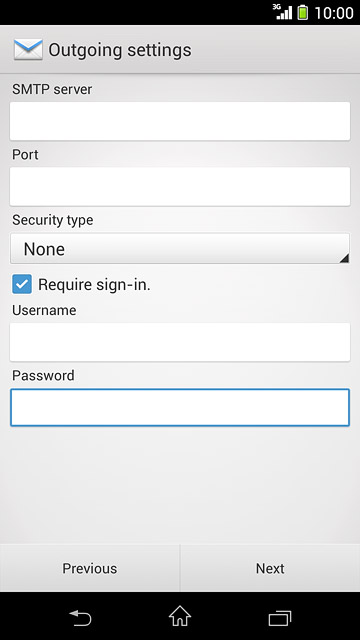Tap the 10:00 clock in status bar
Viewport: 360px width, 640px height.
pos(334,13)
